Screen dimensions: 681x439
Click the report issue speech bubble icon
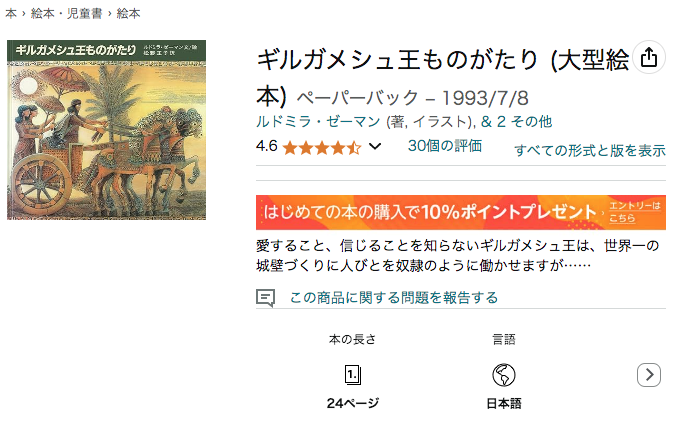pos(265,297)
